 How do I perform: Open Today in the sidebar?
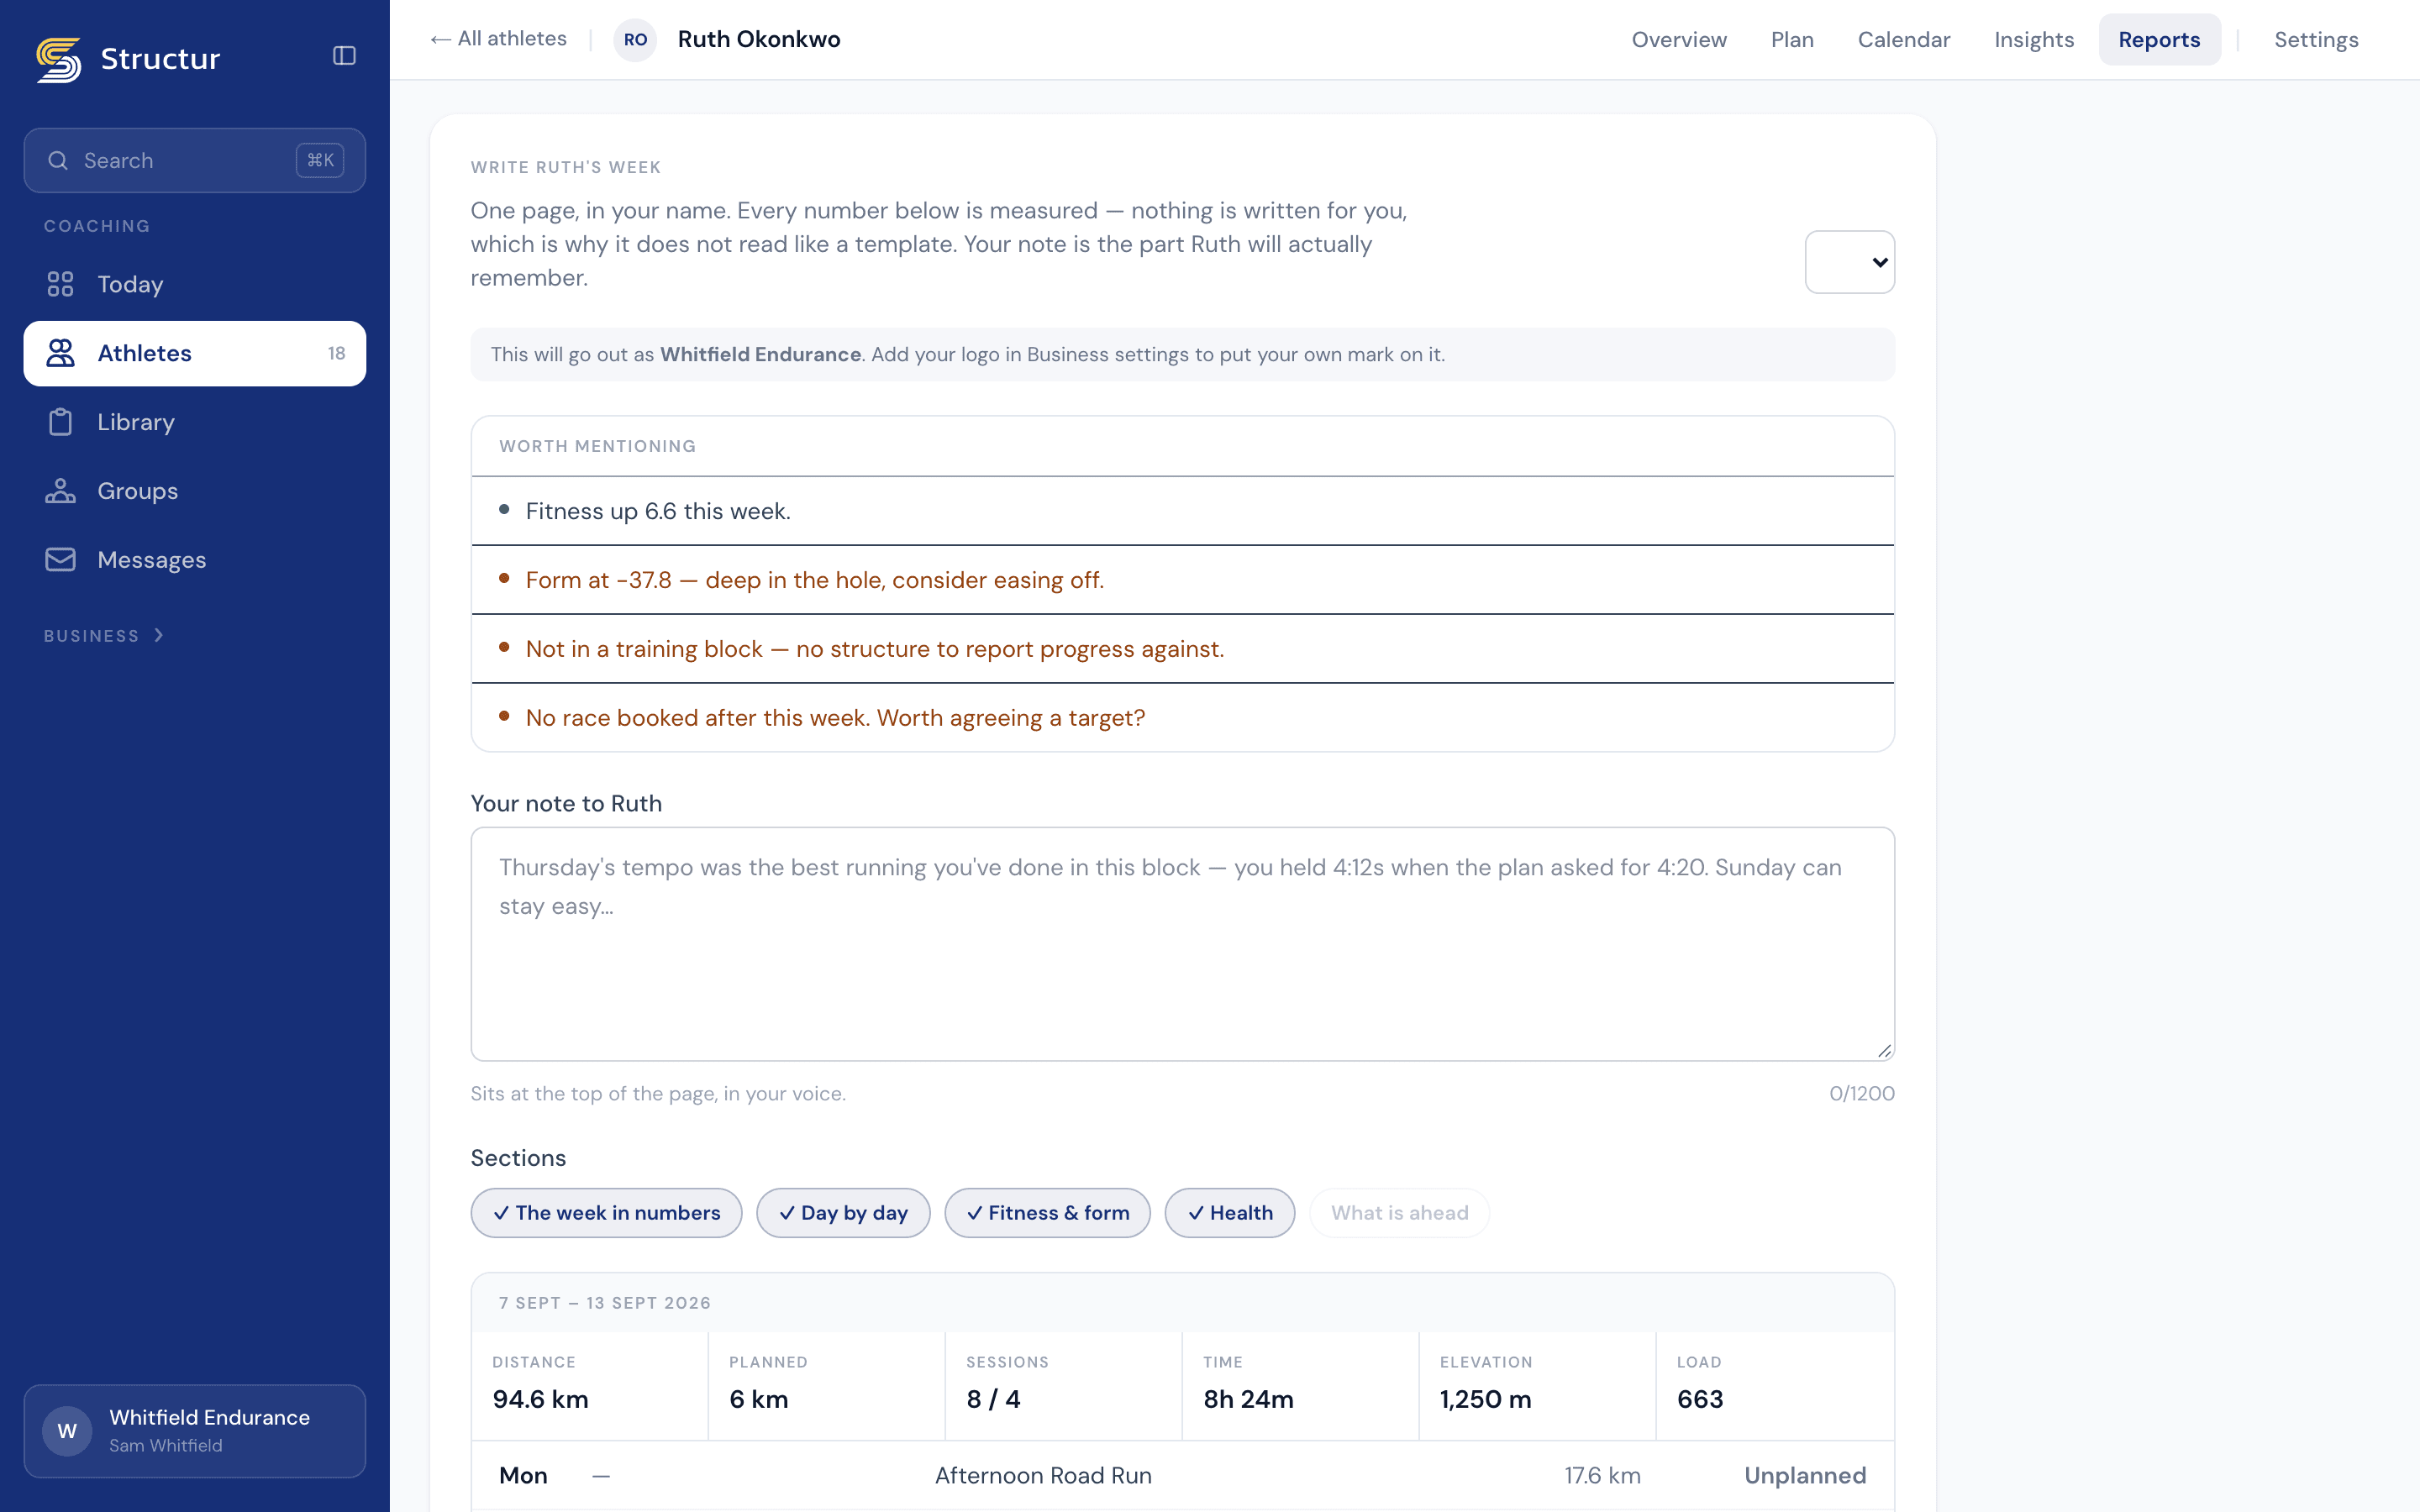[x=195, y=284]
